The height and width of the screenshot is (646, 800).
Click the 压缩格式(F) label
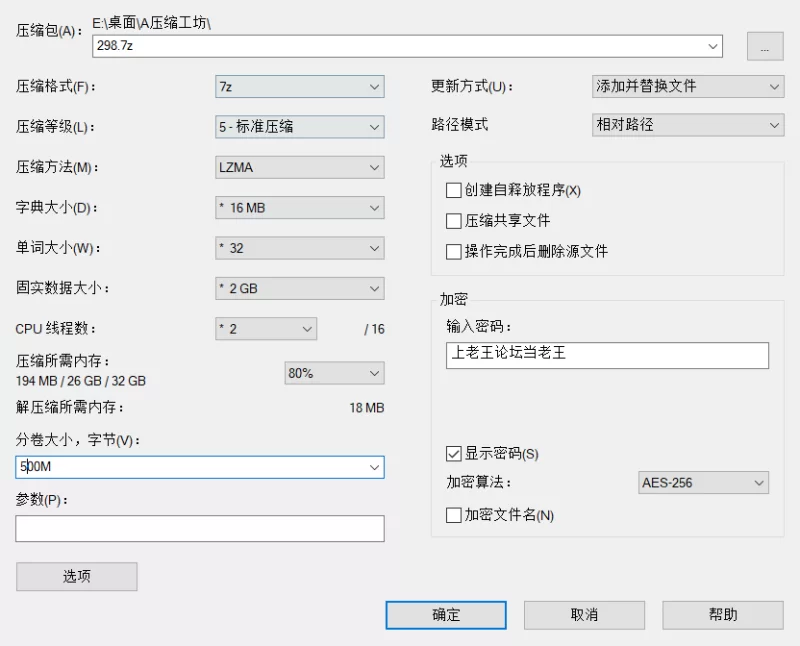[x=56, y=86]
